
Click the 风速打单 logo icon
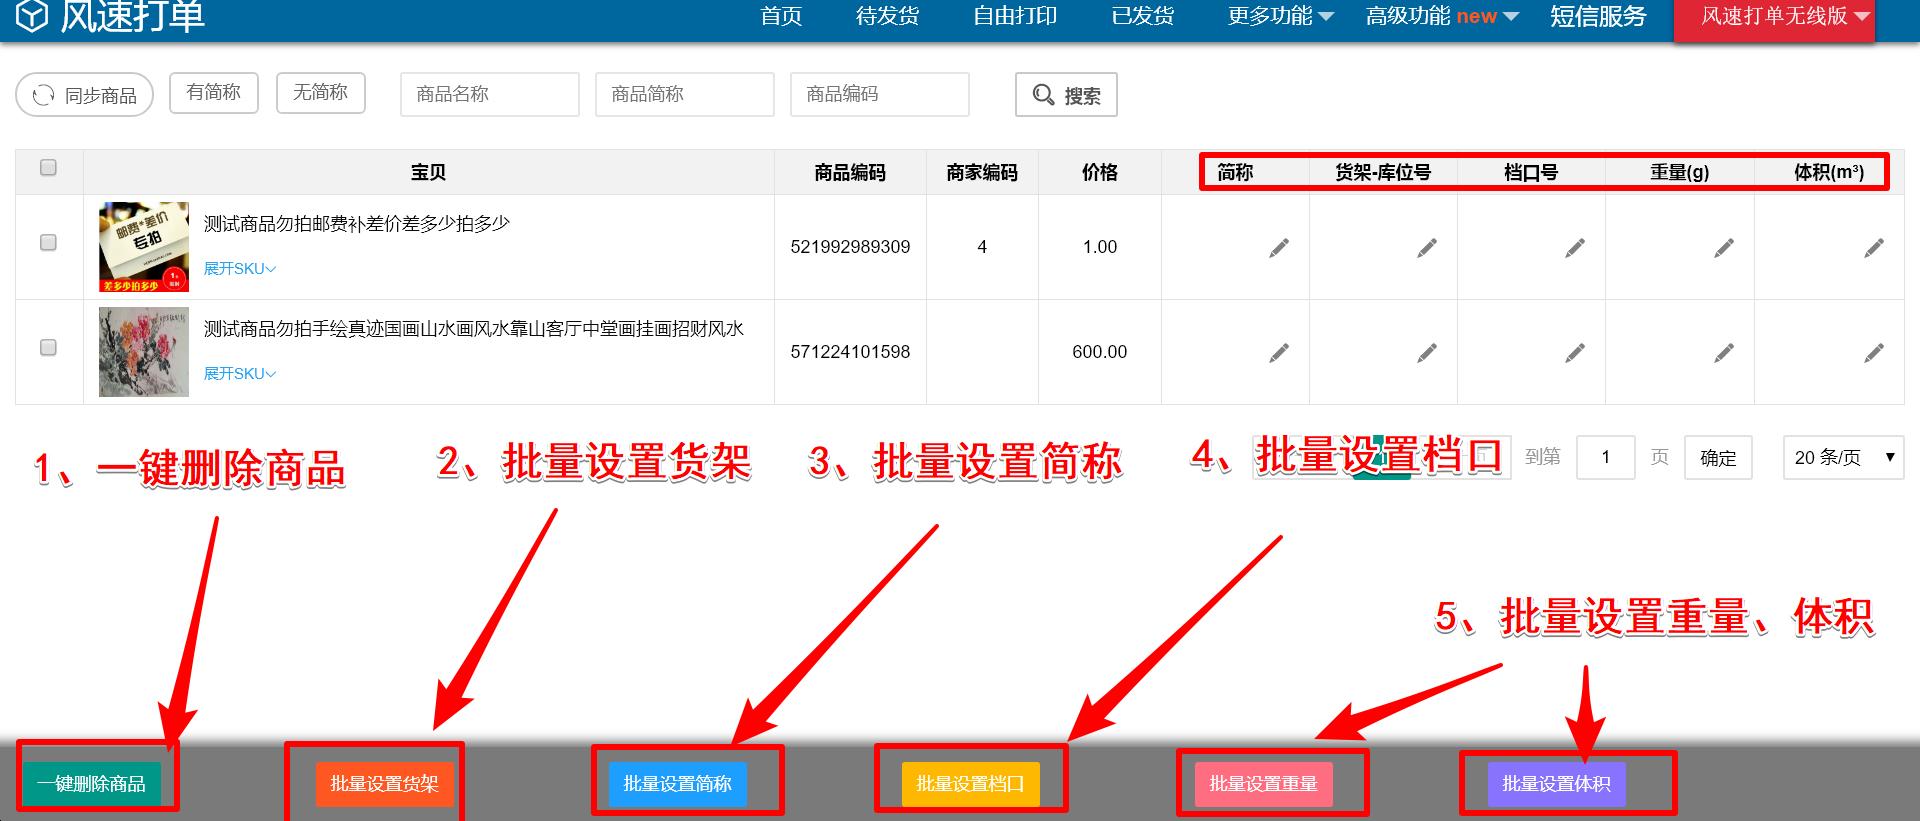(32, 16)
